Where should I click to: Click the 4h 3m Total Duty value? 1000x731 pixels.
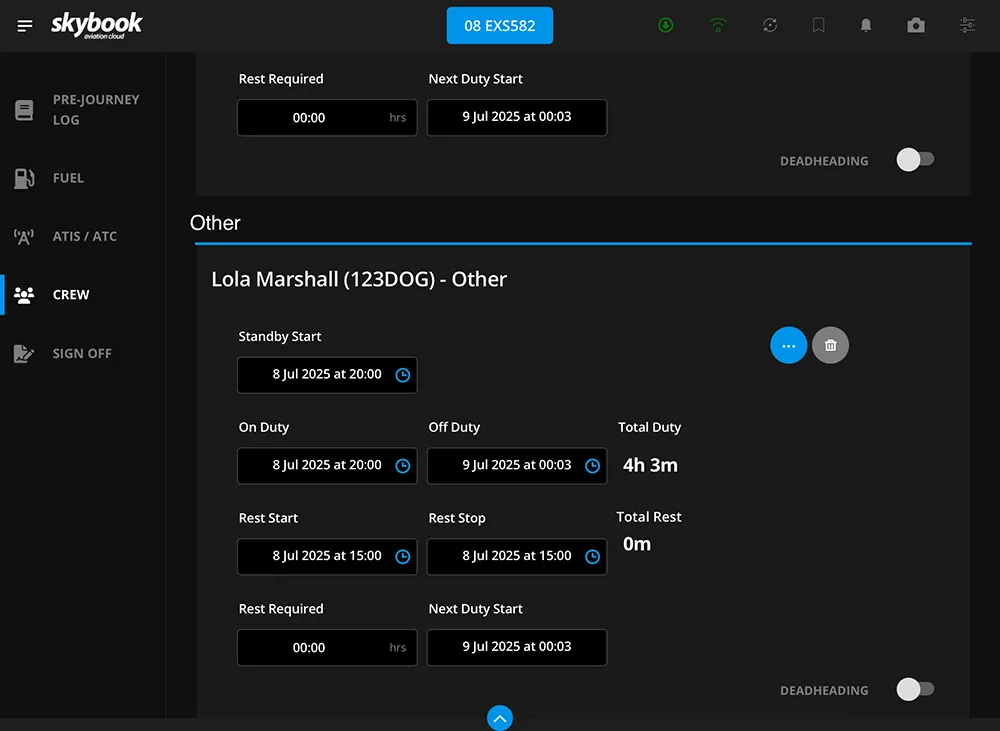tap(650, 465)
